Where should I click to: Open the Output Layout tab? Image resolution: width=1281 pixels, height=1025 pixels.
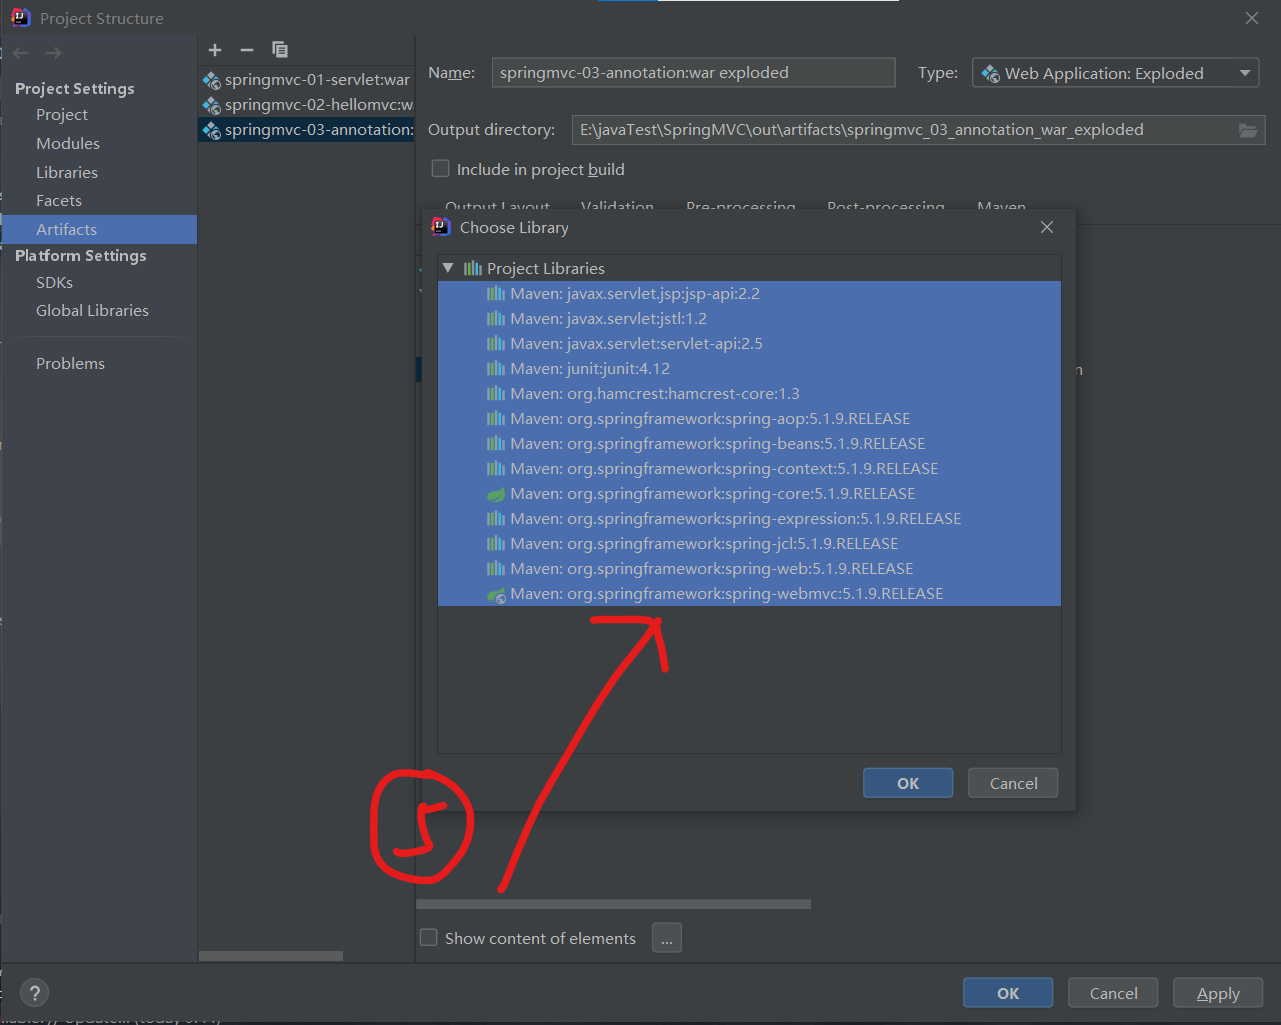[497, 207]
